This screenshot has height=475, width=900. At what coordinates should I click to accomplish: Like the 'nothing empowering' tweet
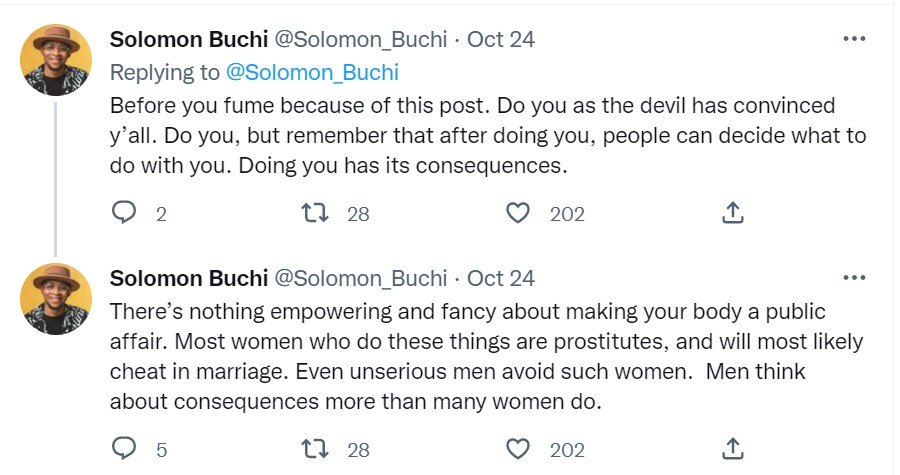(x=517, y=450)
